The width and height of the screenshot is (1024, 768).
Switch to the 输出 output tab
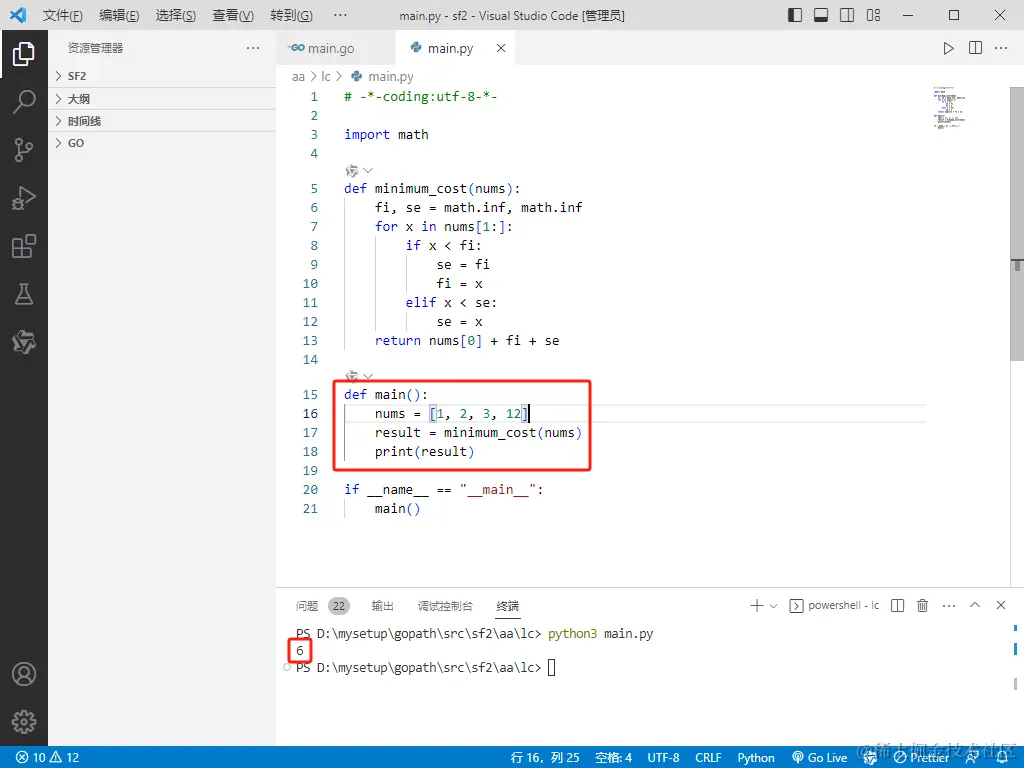tap(382, 606)
